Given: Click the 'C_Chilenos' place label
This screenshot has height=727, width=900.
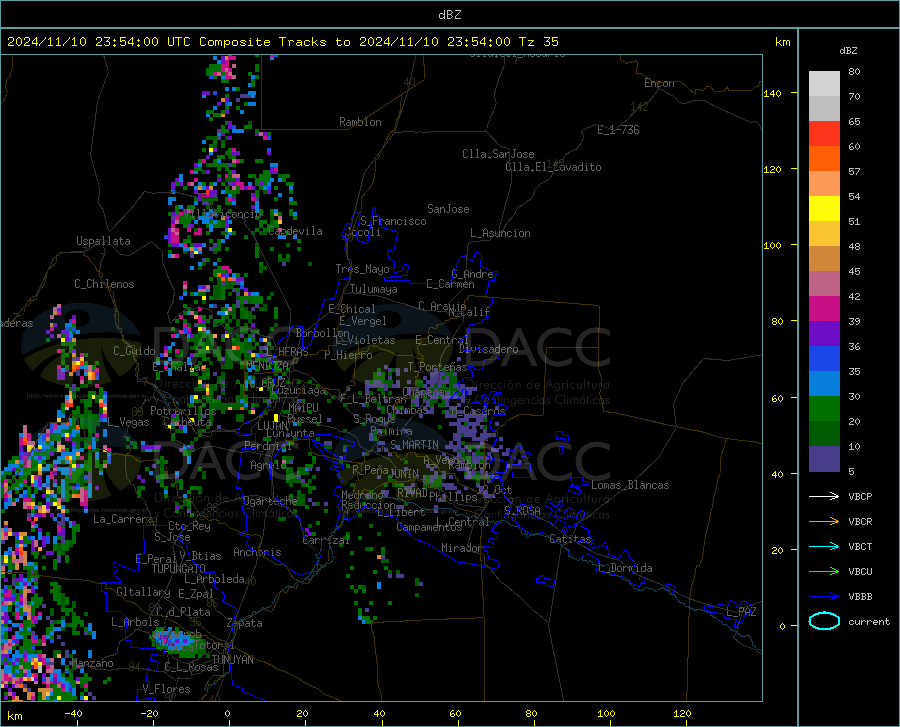Looking at the screenshot, I should pyautogui.click(x=104, y=284).
